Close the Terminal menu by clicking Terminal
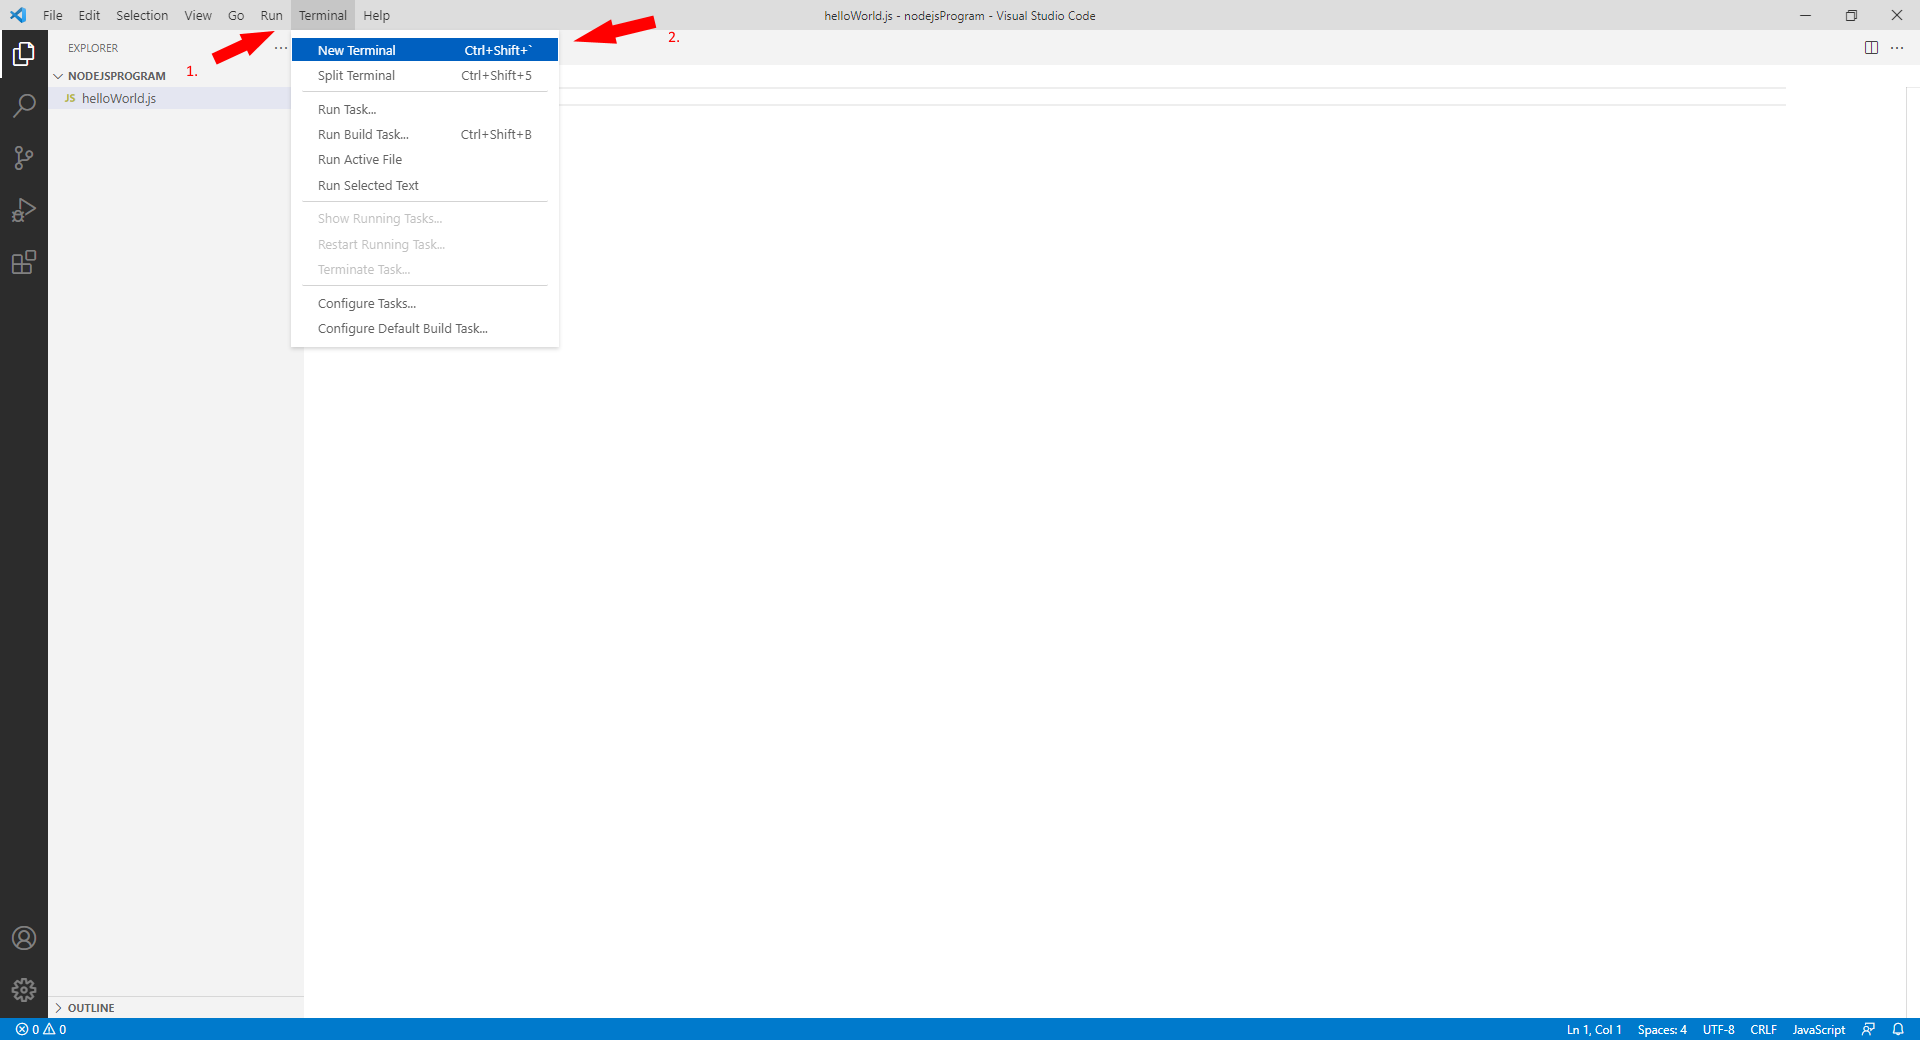Image resolution: width=1920 pixels, height=1040 pixels. [323, 15]
